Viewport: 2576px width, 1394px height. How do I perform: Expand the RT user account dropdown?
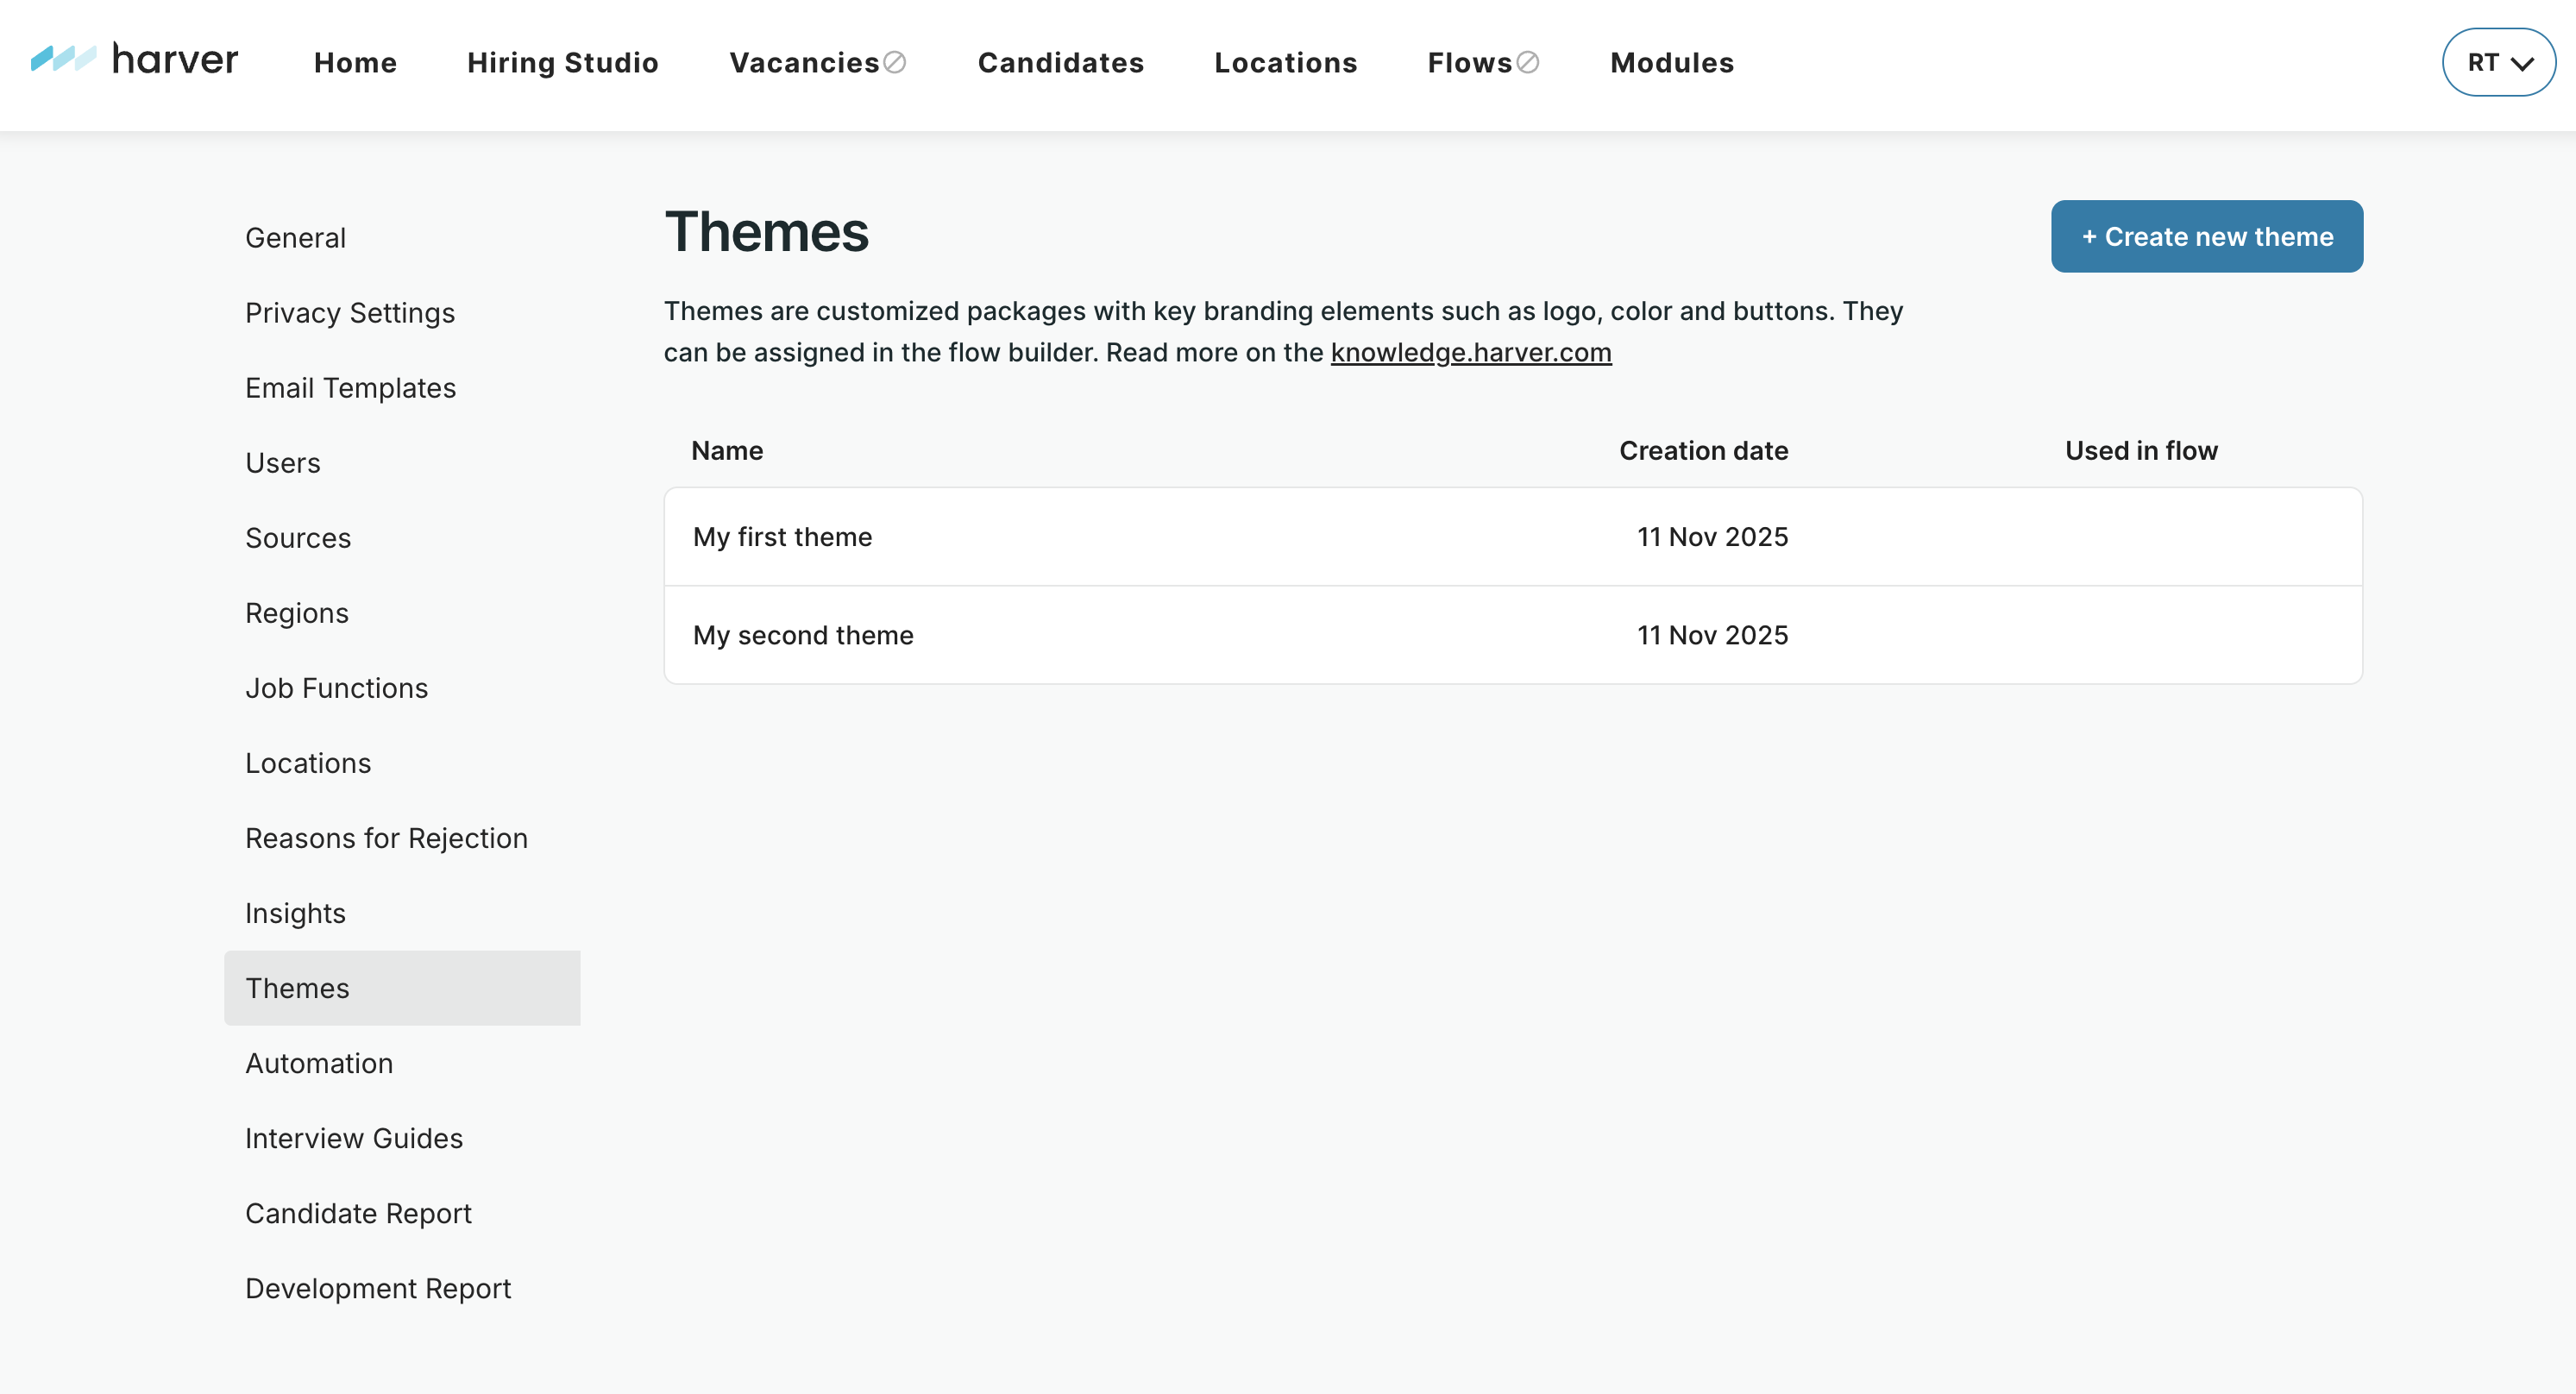click(2498, 63)
